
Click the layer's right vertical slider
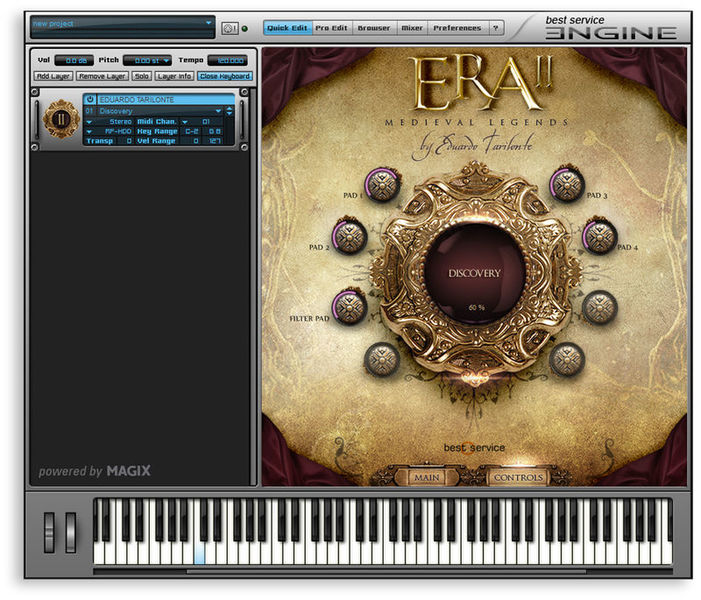(242, 119)
